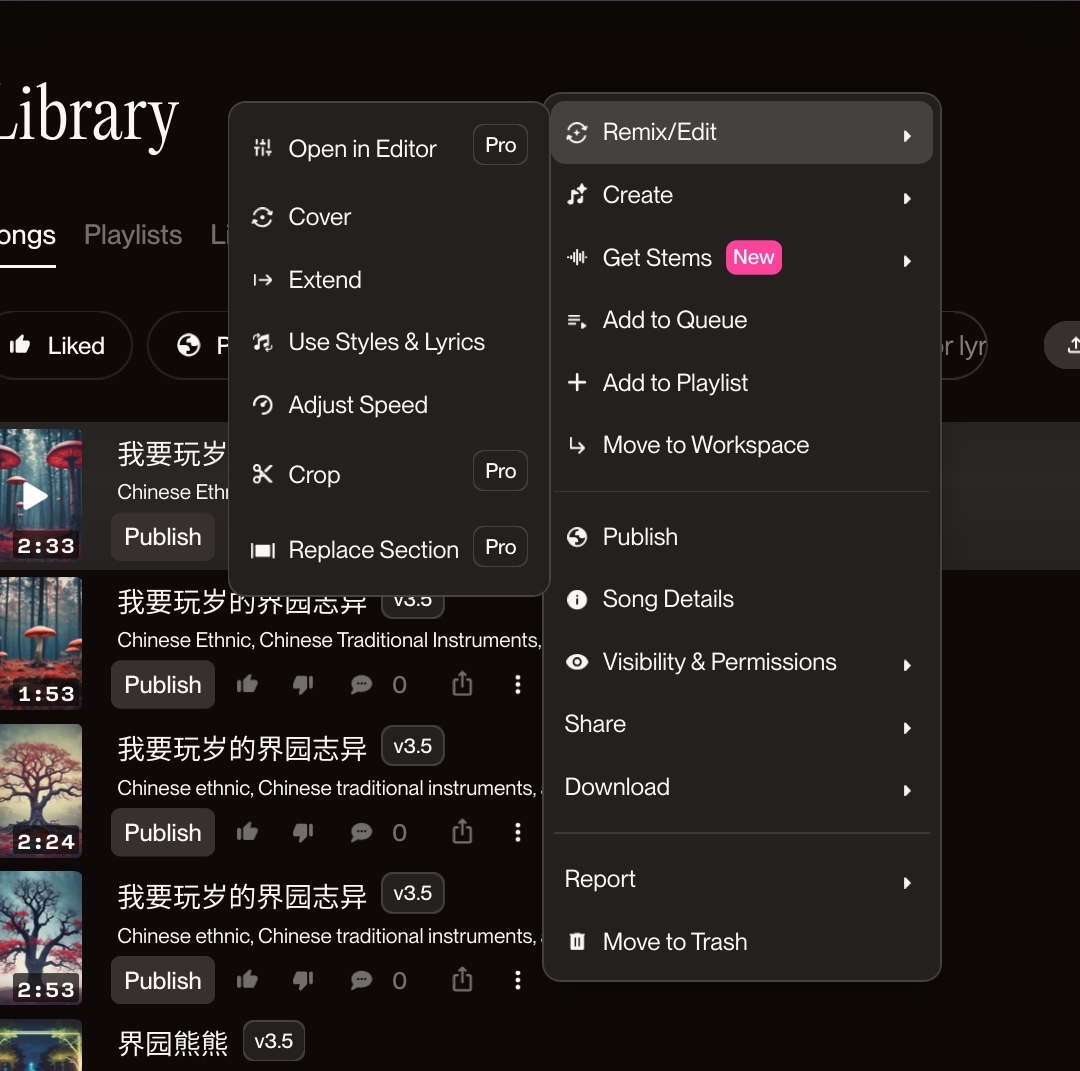Select Adjust Speed
Viewport: 1080px width, 1071px height.
pos(389,405)
